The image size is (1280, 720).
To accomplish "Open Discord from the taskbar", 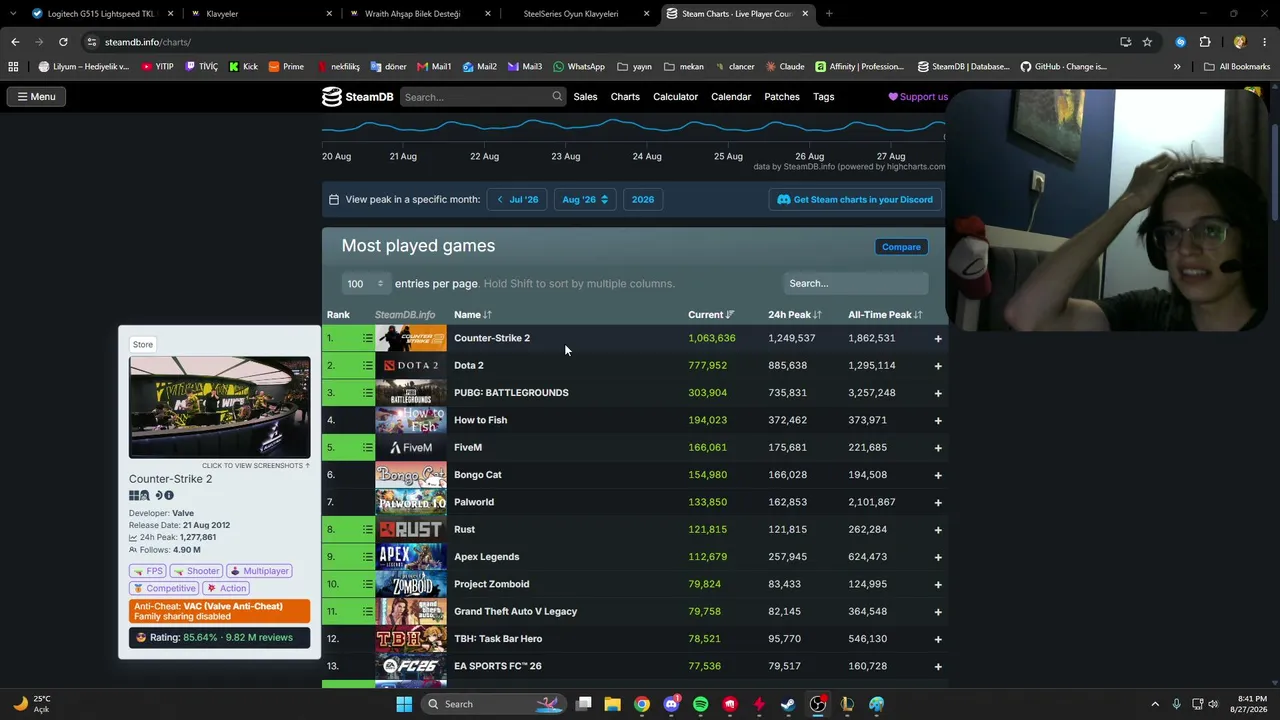I will (x=671, y=704).
